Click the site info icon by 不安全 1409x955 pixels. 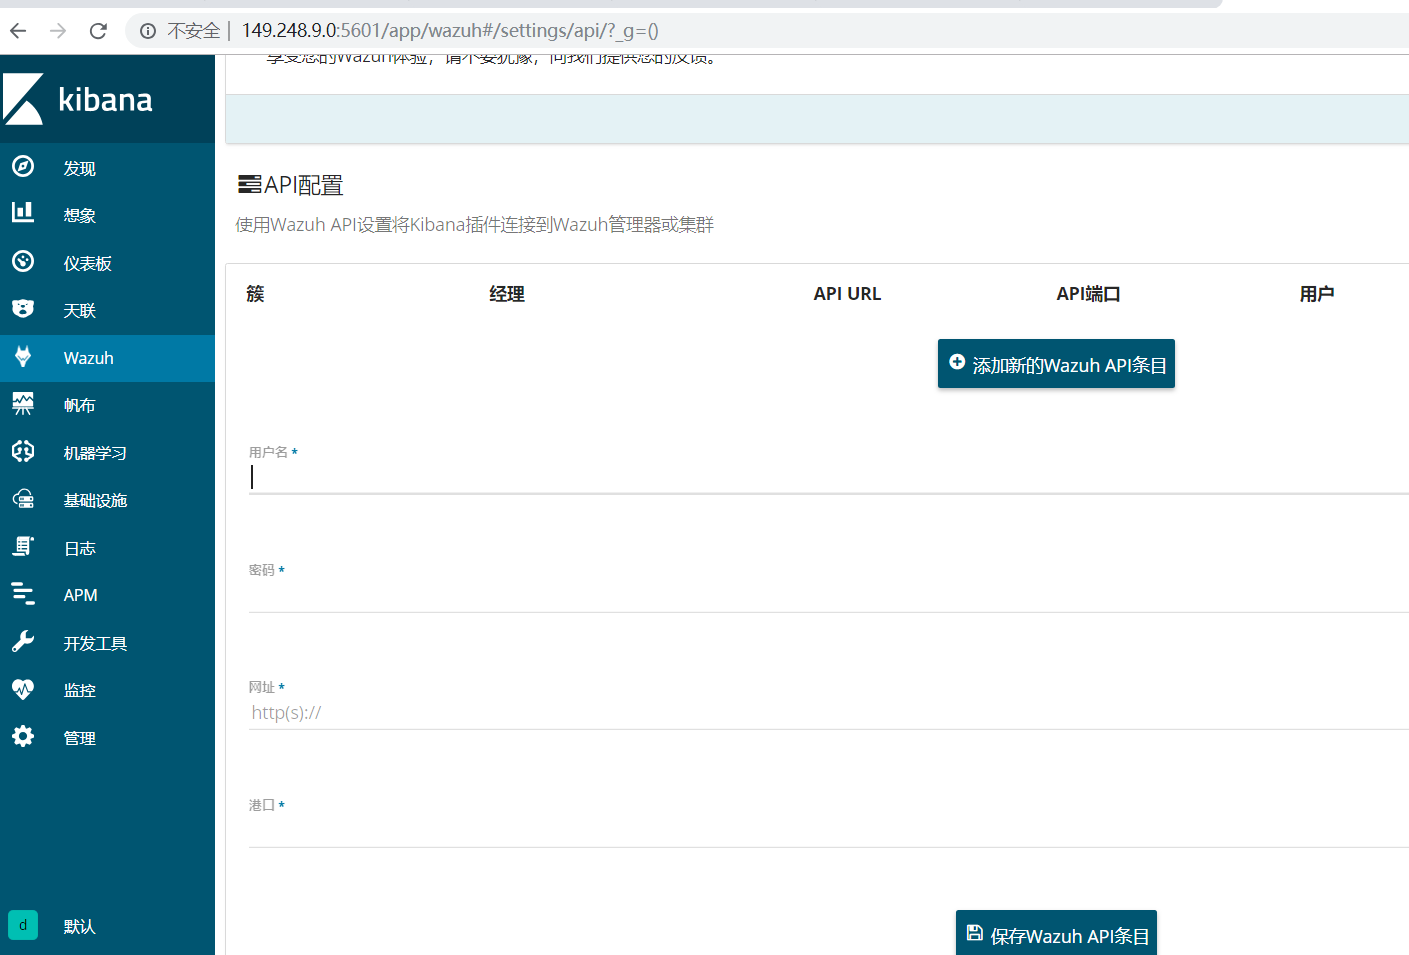[148, 31]
